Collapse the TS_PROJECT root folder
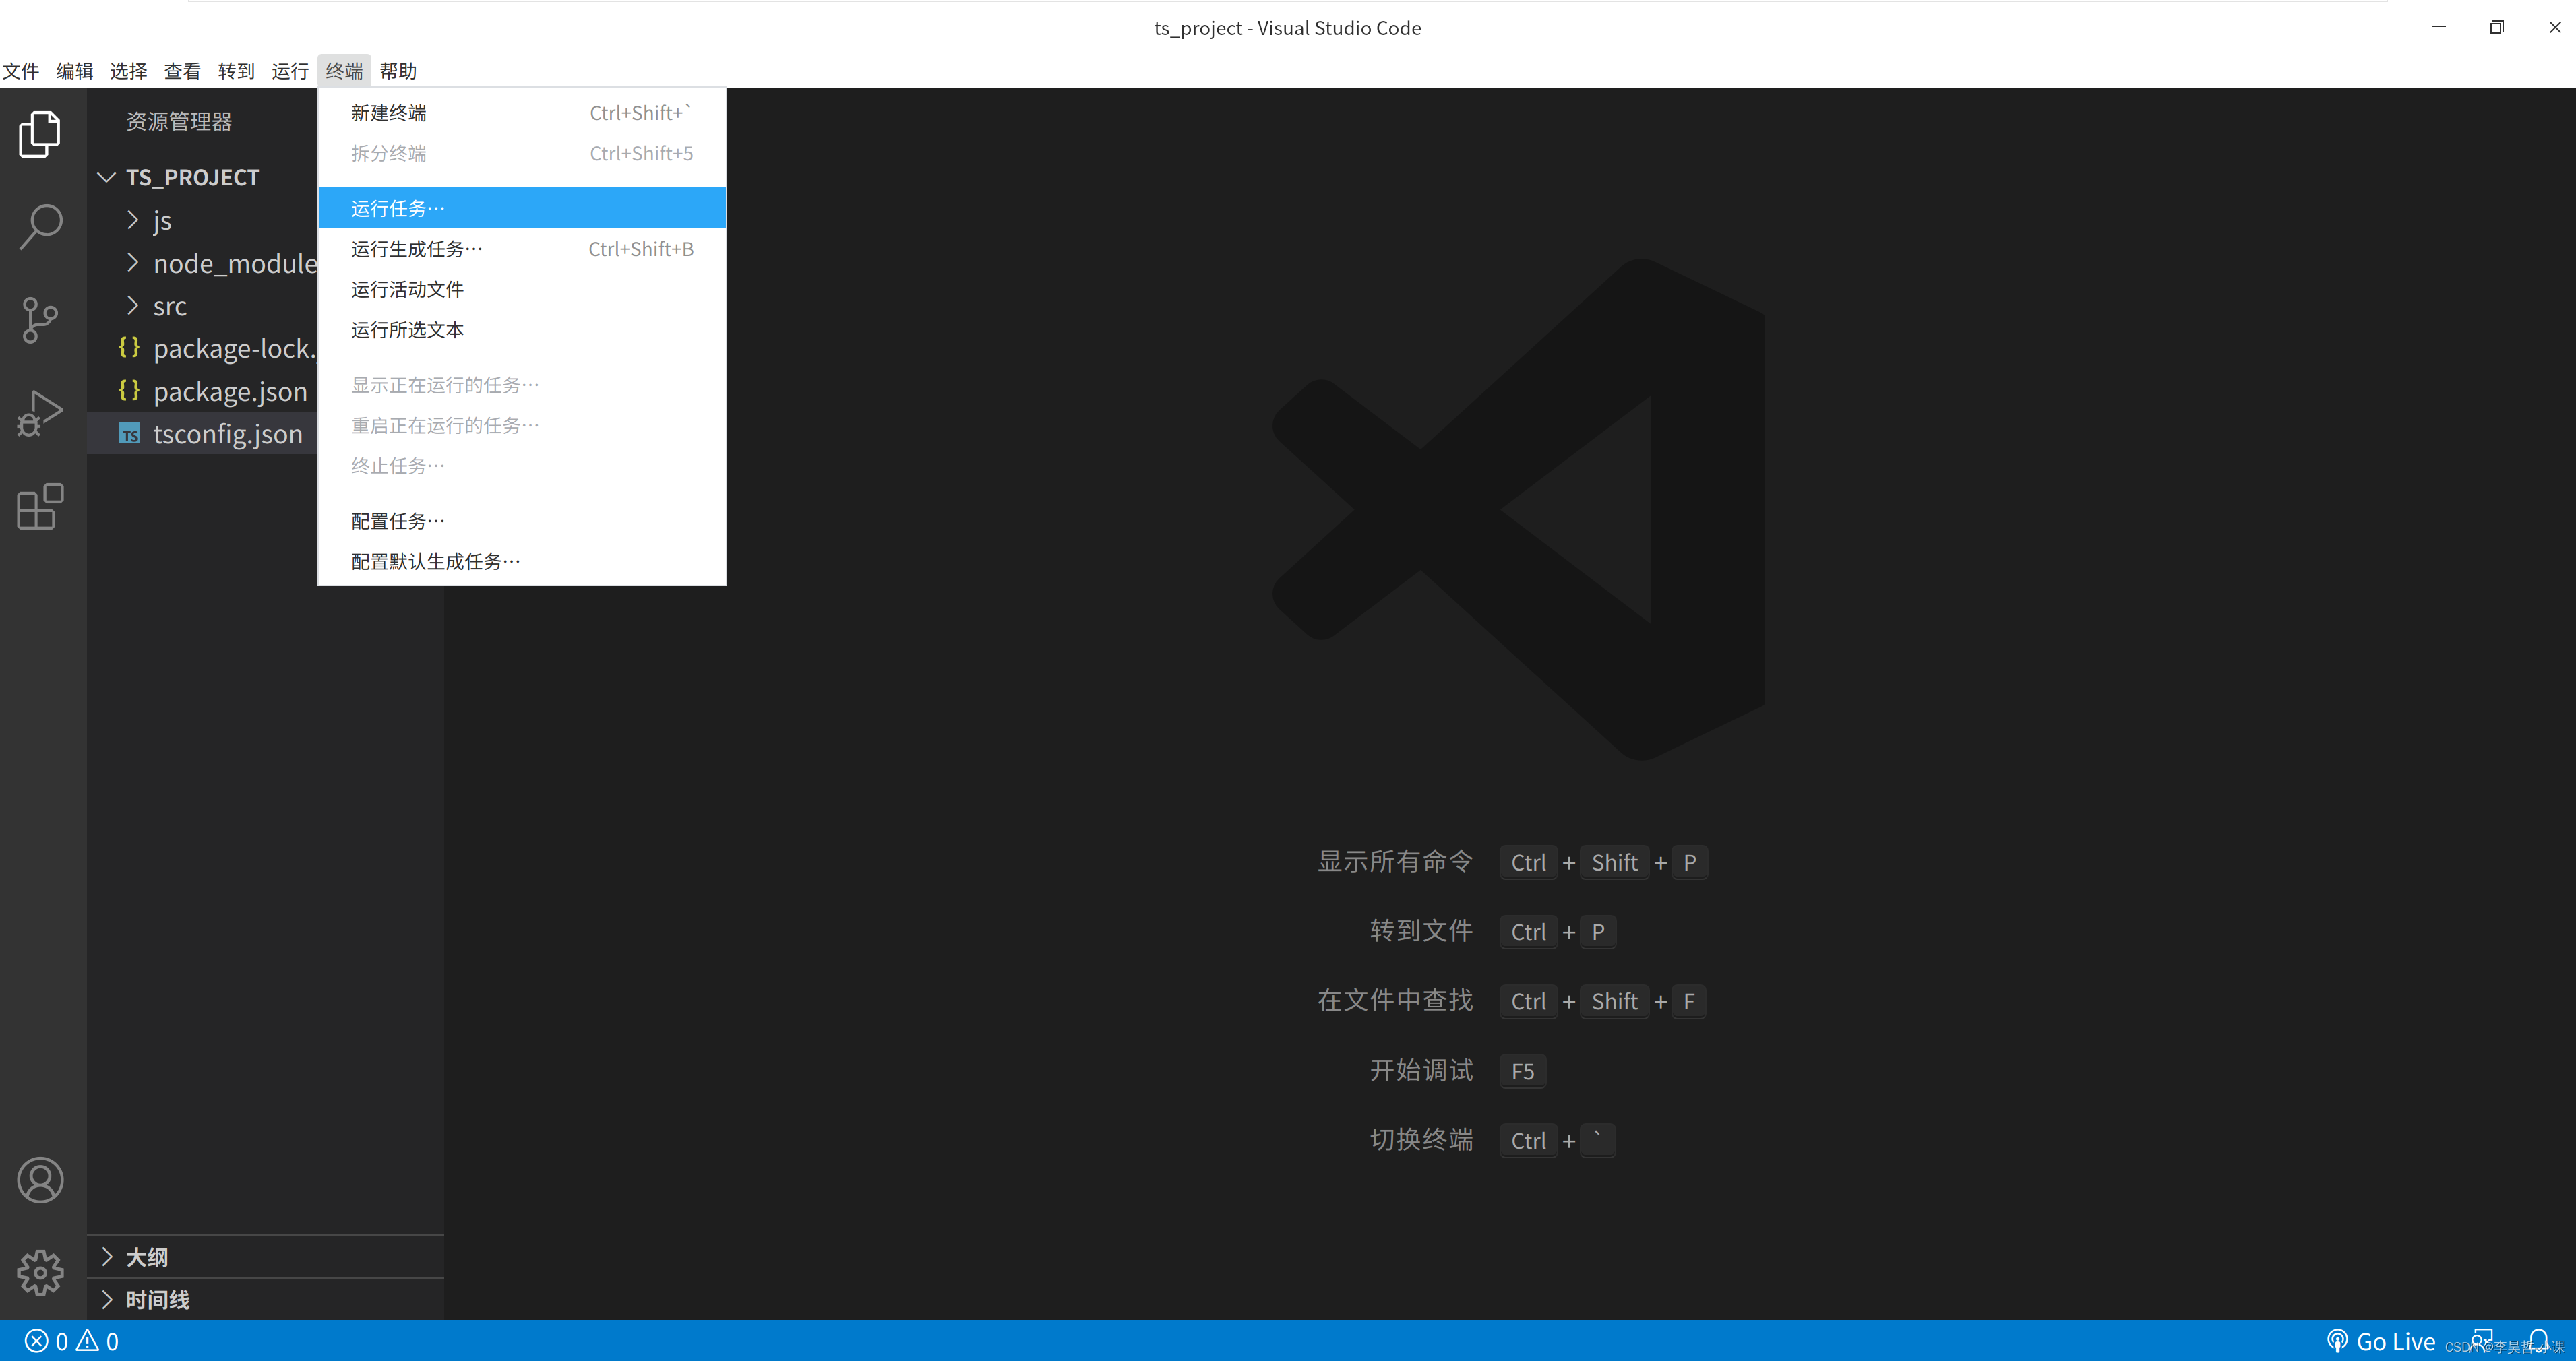The width and height of the screenshot is (2576, 1361). click(203, 177)
